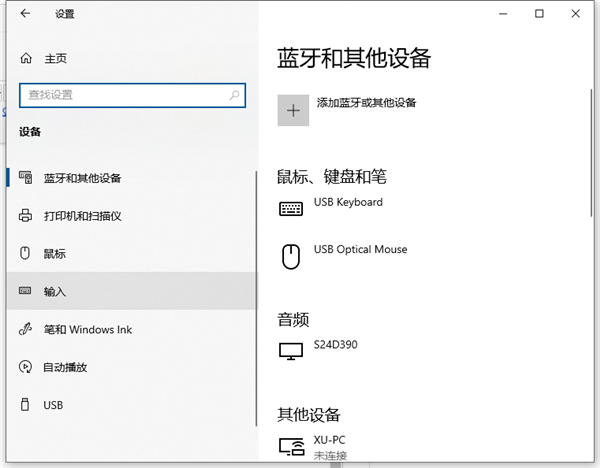Click the back arrow in Settings
Viewport: 600px width, 468px height.
tap(25, 14)
